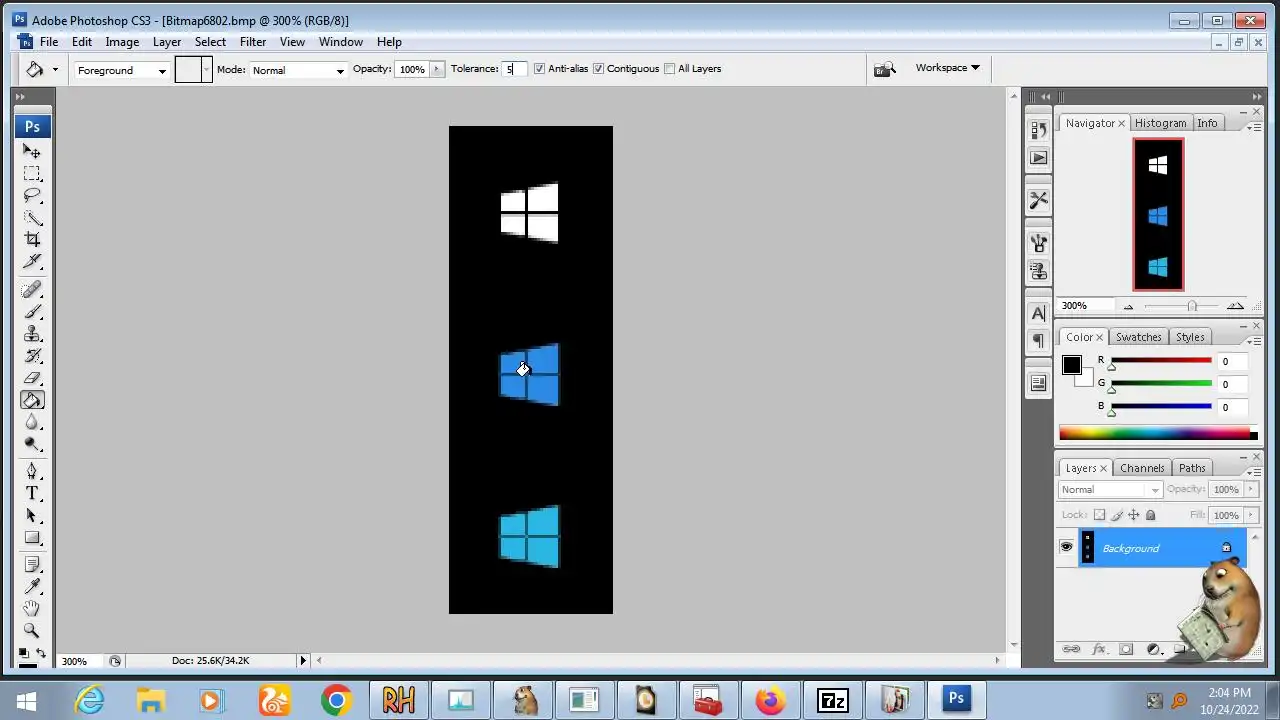Image resolution: width=1280 pixels, height=720 pixels.
Task: Select the Zoom tool
Action: 32,630
